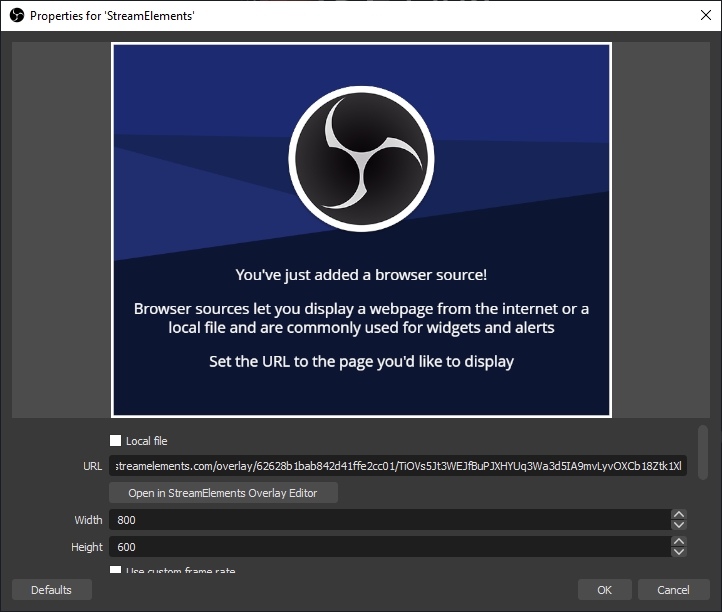Click 'You've just added a browser source!' text

pos(361,275)
